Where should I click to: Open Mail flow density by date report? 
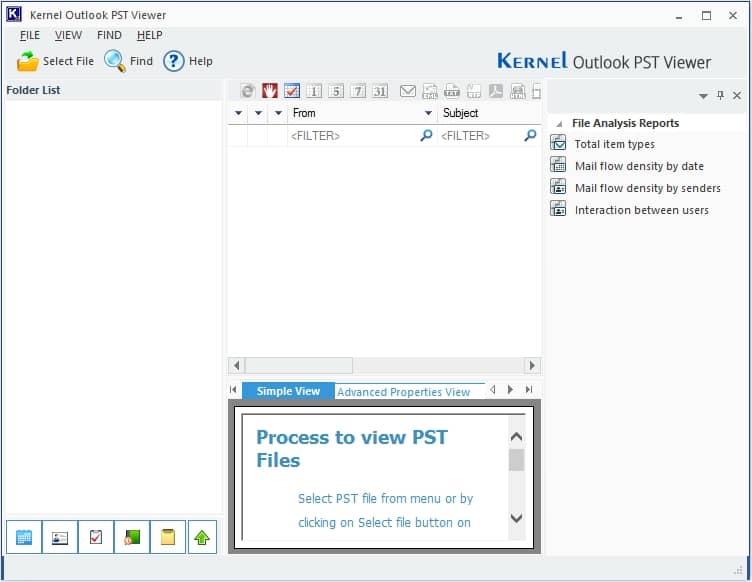639,166
